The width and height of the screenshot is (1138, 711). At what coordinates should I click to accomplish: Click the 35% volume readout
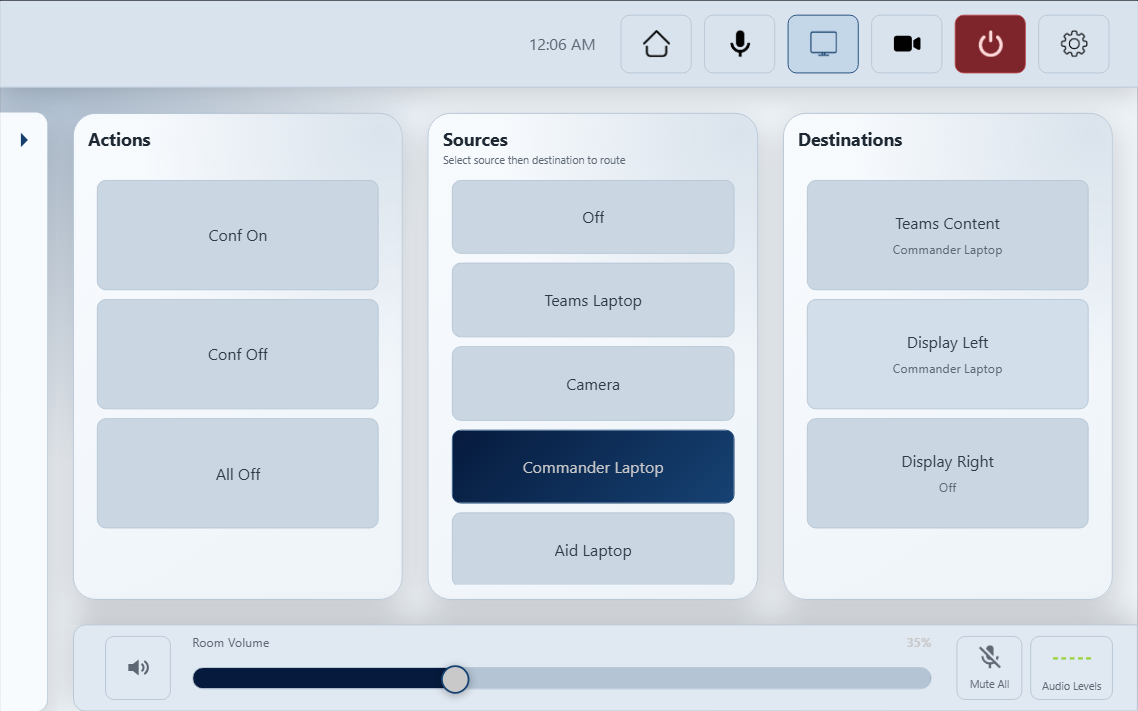point(918,643)
